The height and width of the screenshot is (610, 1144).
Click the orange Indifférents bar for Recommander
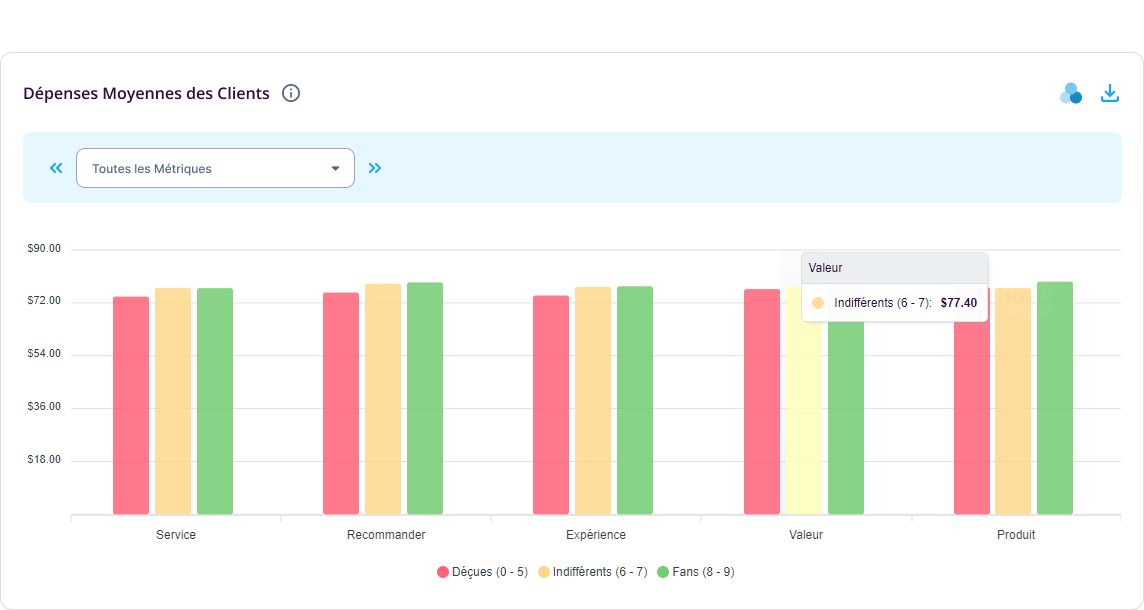click(383, 399)
